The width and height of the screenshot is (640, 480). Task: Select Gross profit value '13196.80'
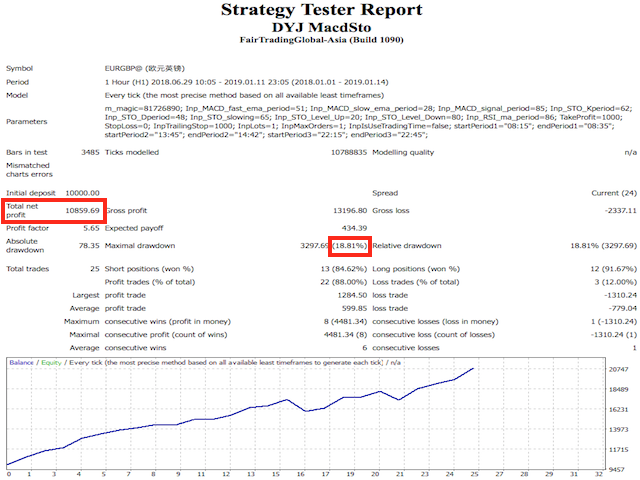(x=350, y=211)
